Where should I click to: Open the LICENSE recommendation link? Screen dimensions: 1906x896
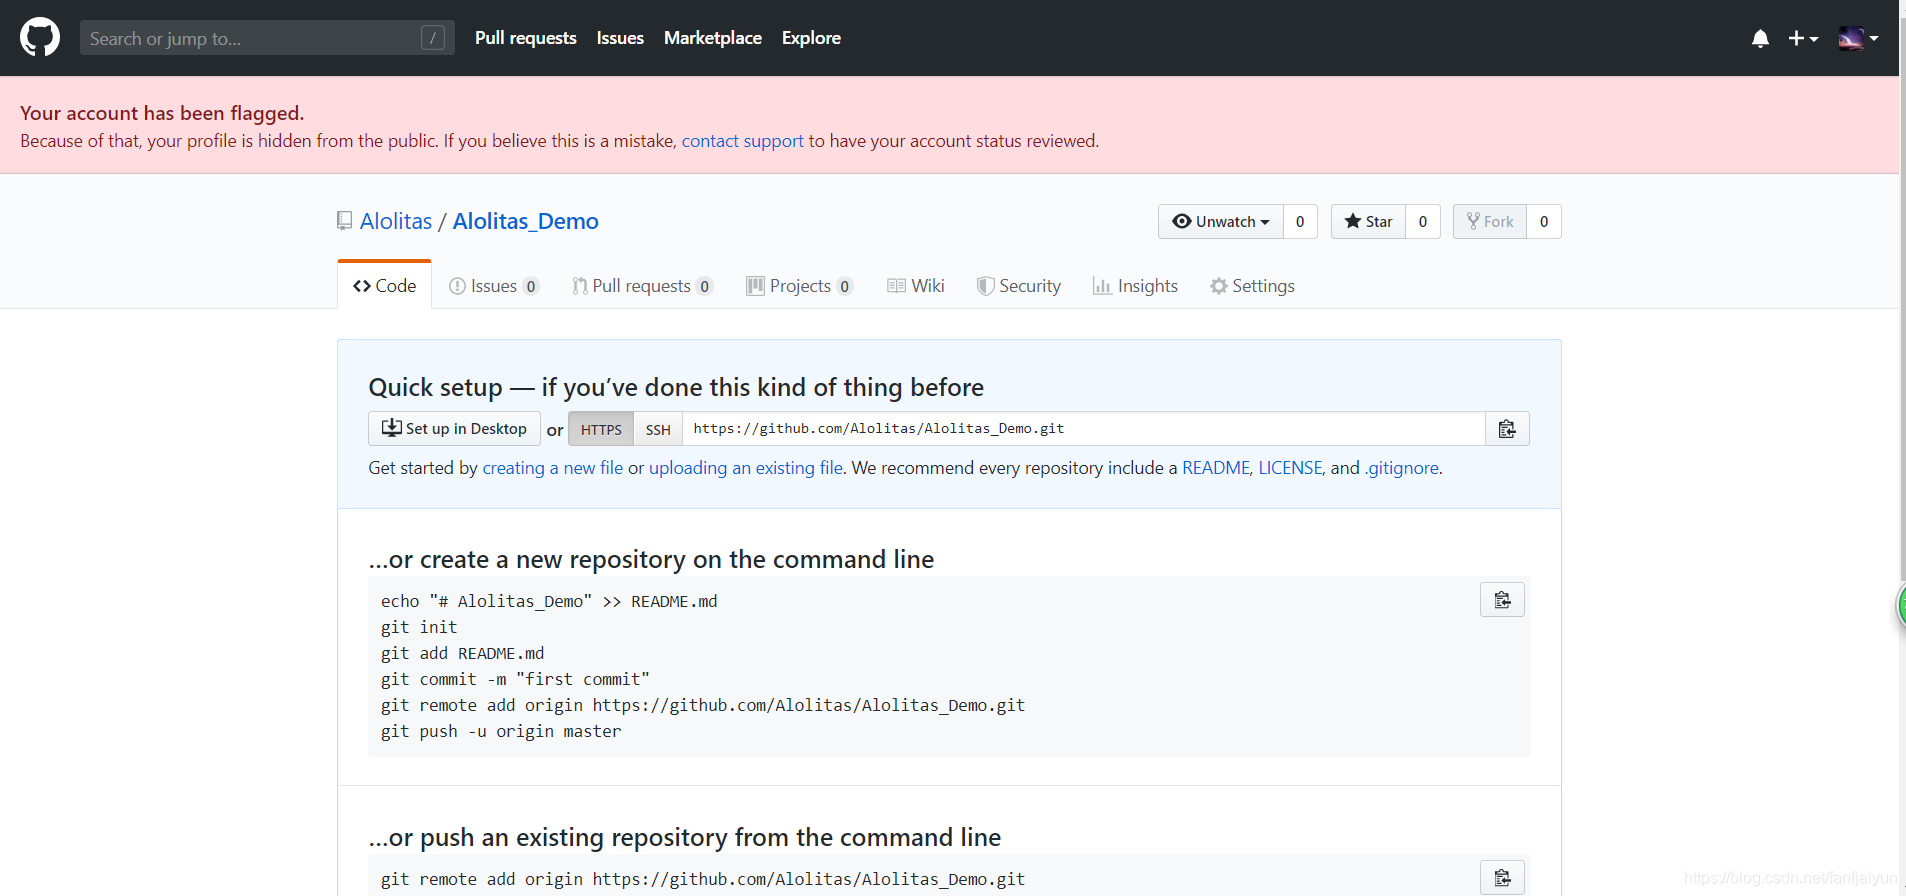1290,468
